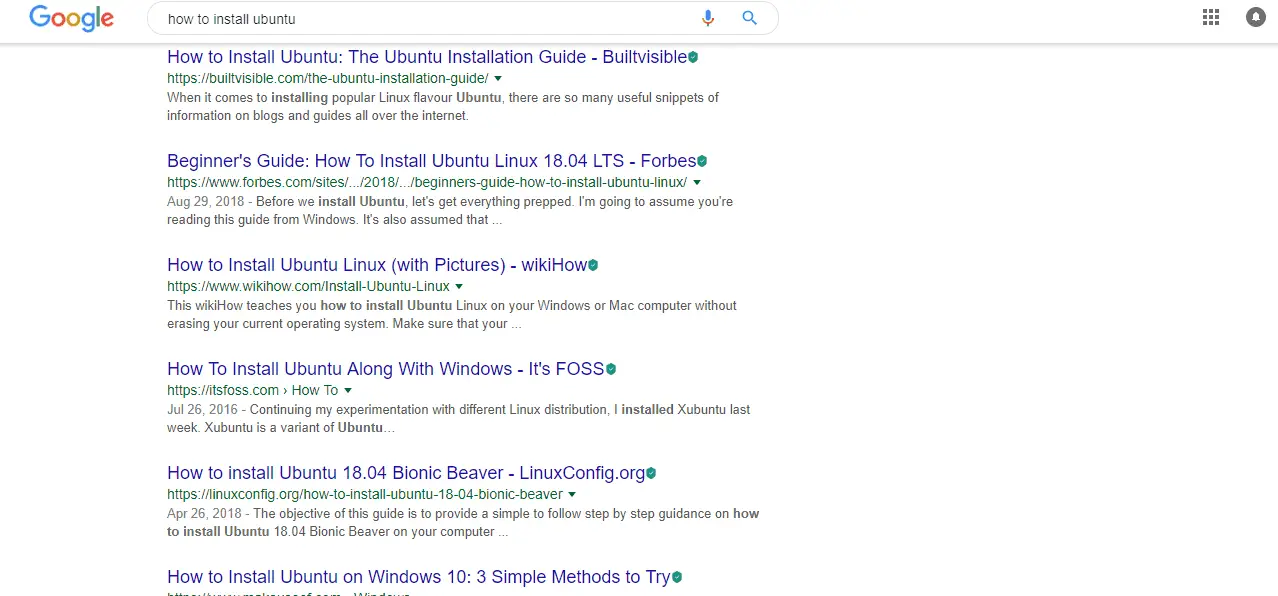Click the 'Apr 26, 2018' date in LinuxConfig snippet
Viewport: 1278px width, 596px height.
pos(203,514)
